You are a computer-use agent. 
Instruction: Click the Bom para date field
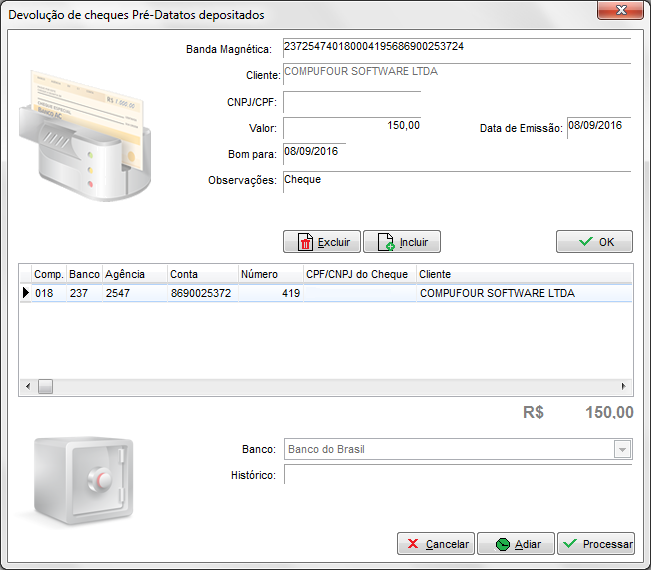314,153
